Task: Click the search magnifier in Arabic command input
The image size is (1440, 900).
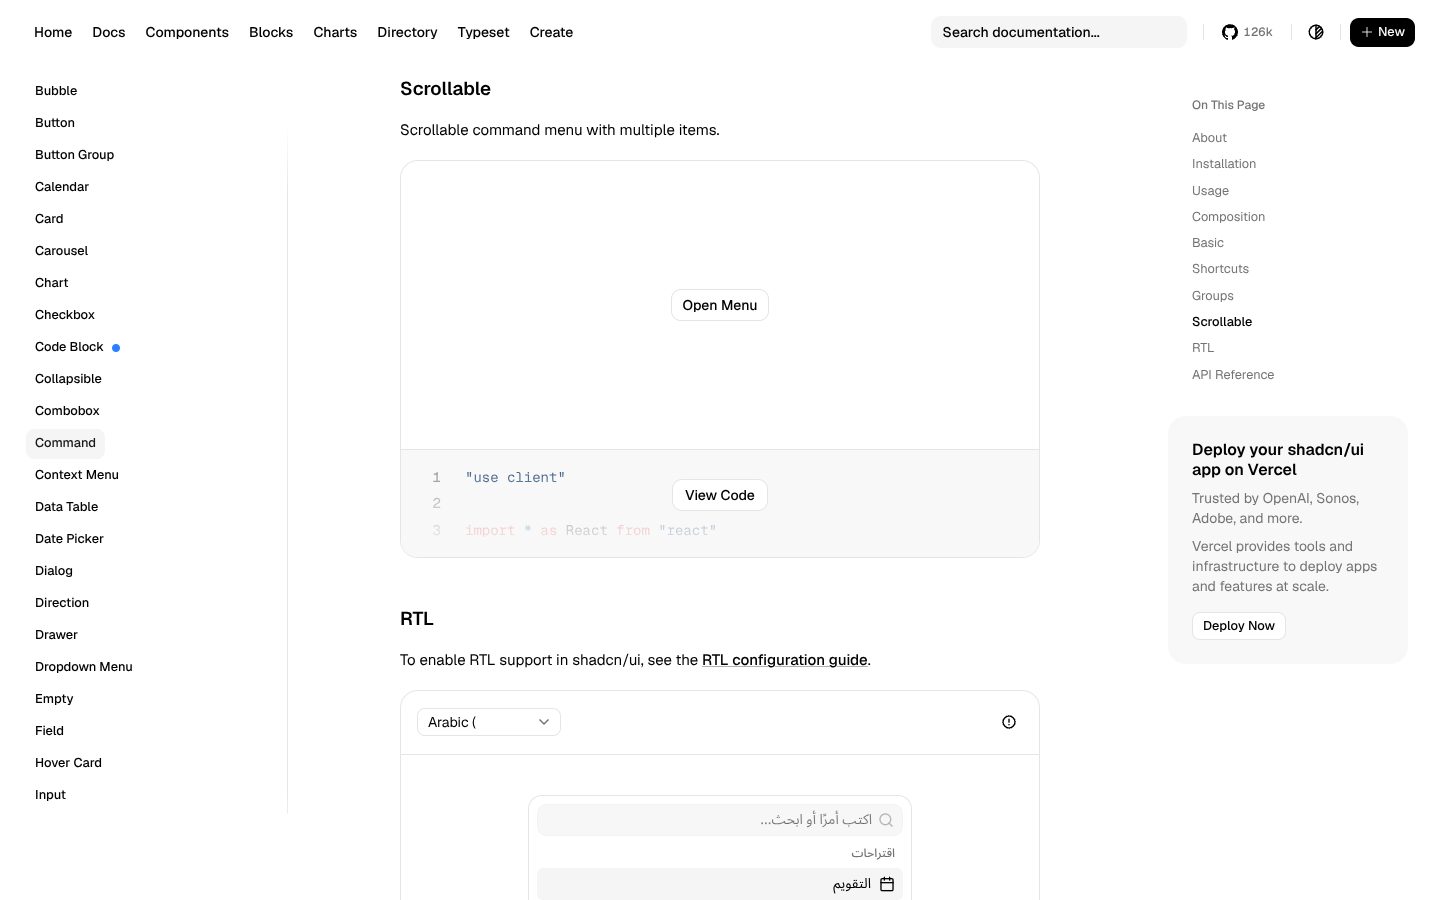Action: coord(886,820)
